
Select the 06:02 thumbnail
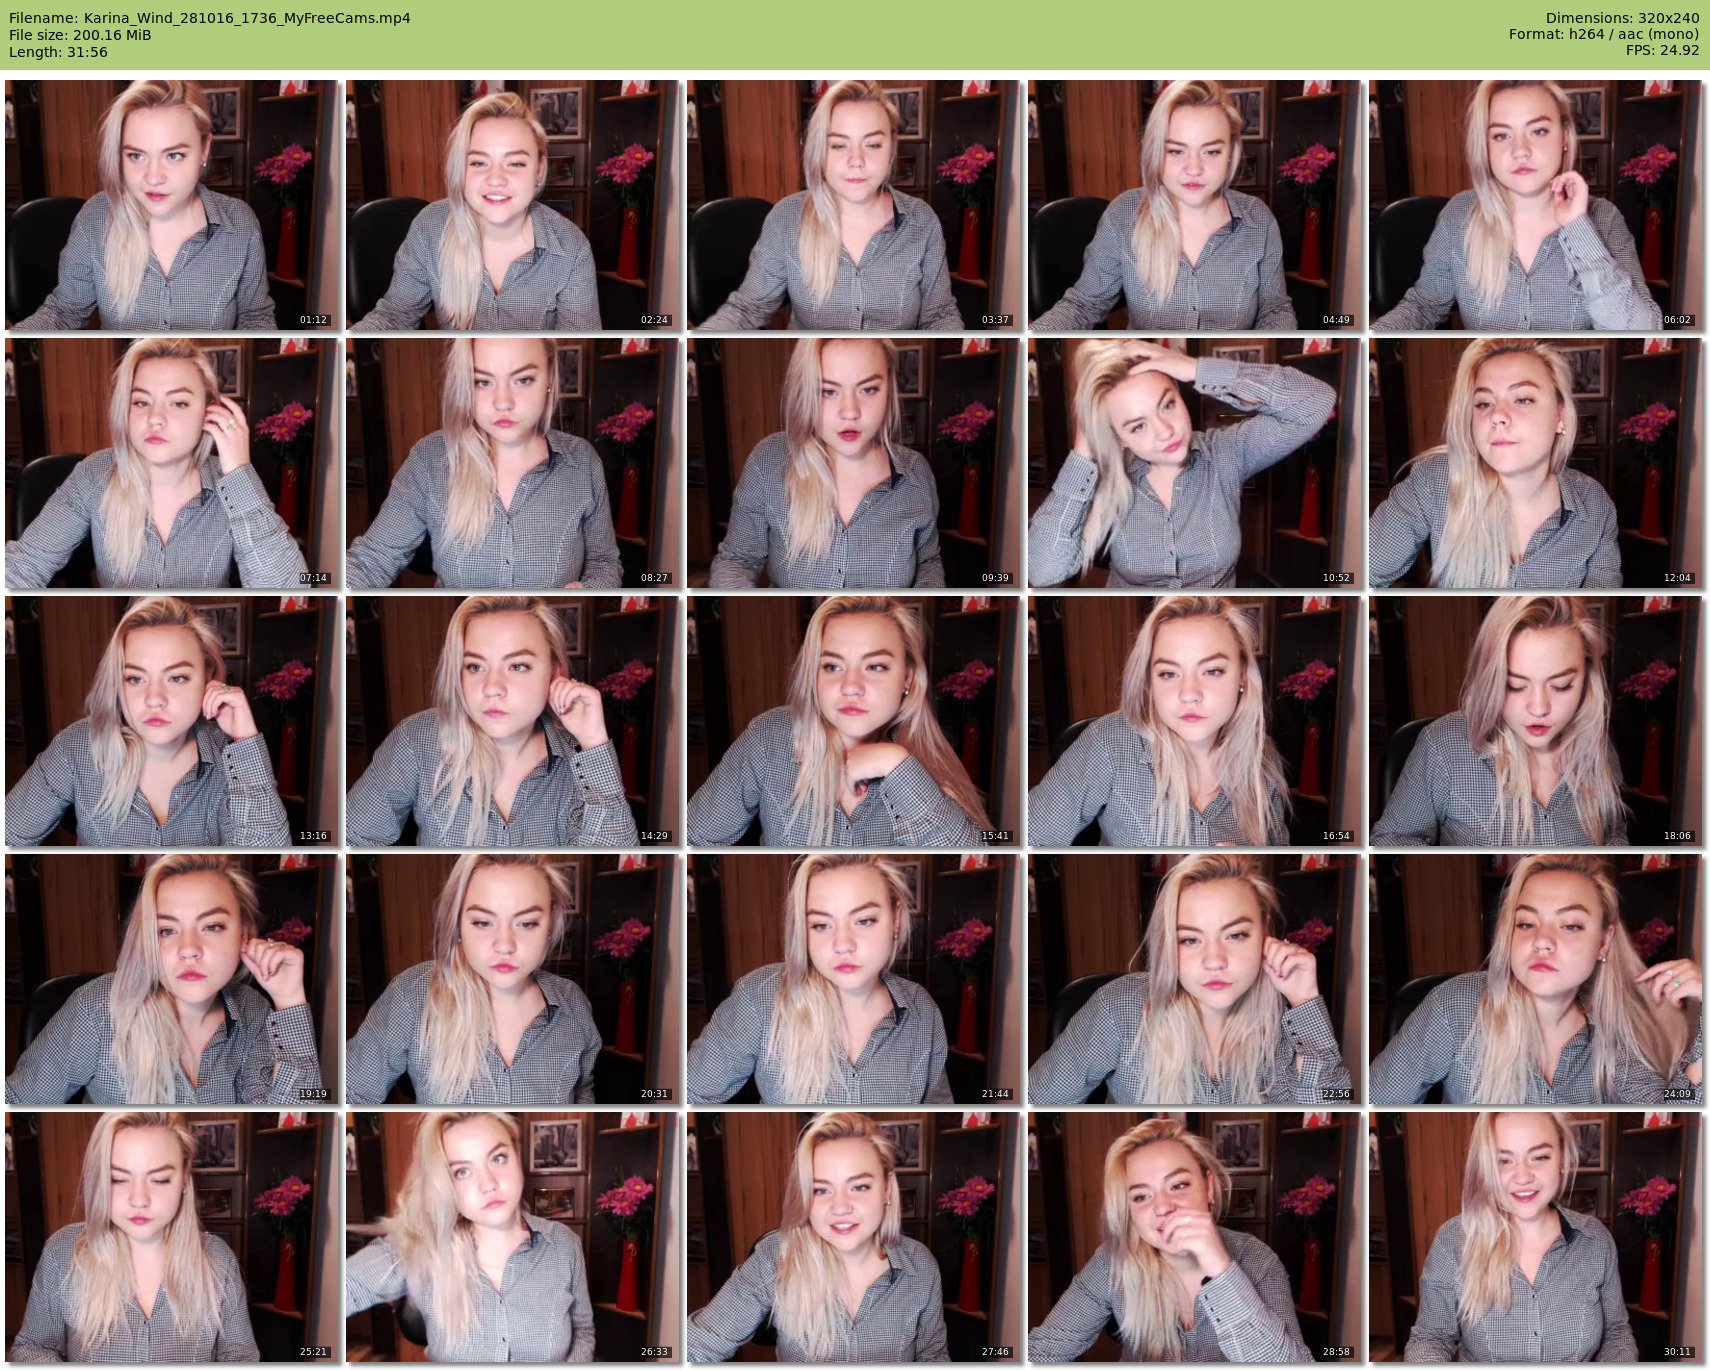click(x=1535, y=205)
